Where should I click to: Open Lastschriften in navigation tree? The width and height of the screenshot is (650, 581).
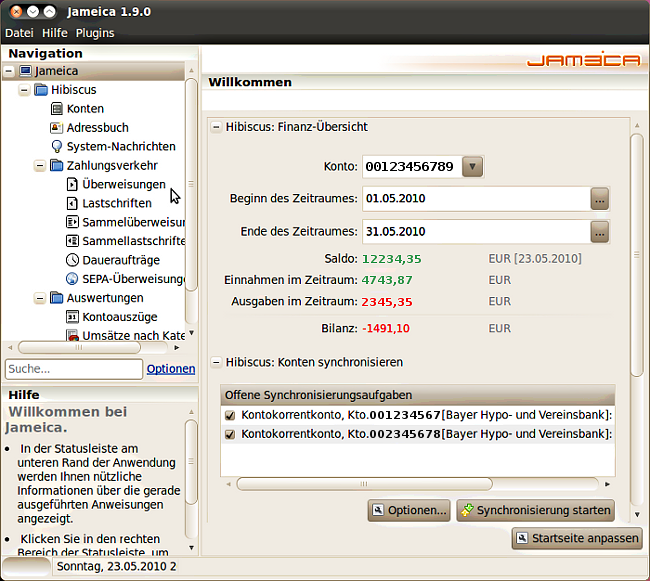pyautogui.click(x=117, y=203)
